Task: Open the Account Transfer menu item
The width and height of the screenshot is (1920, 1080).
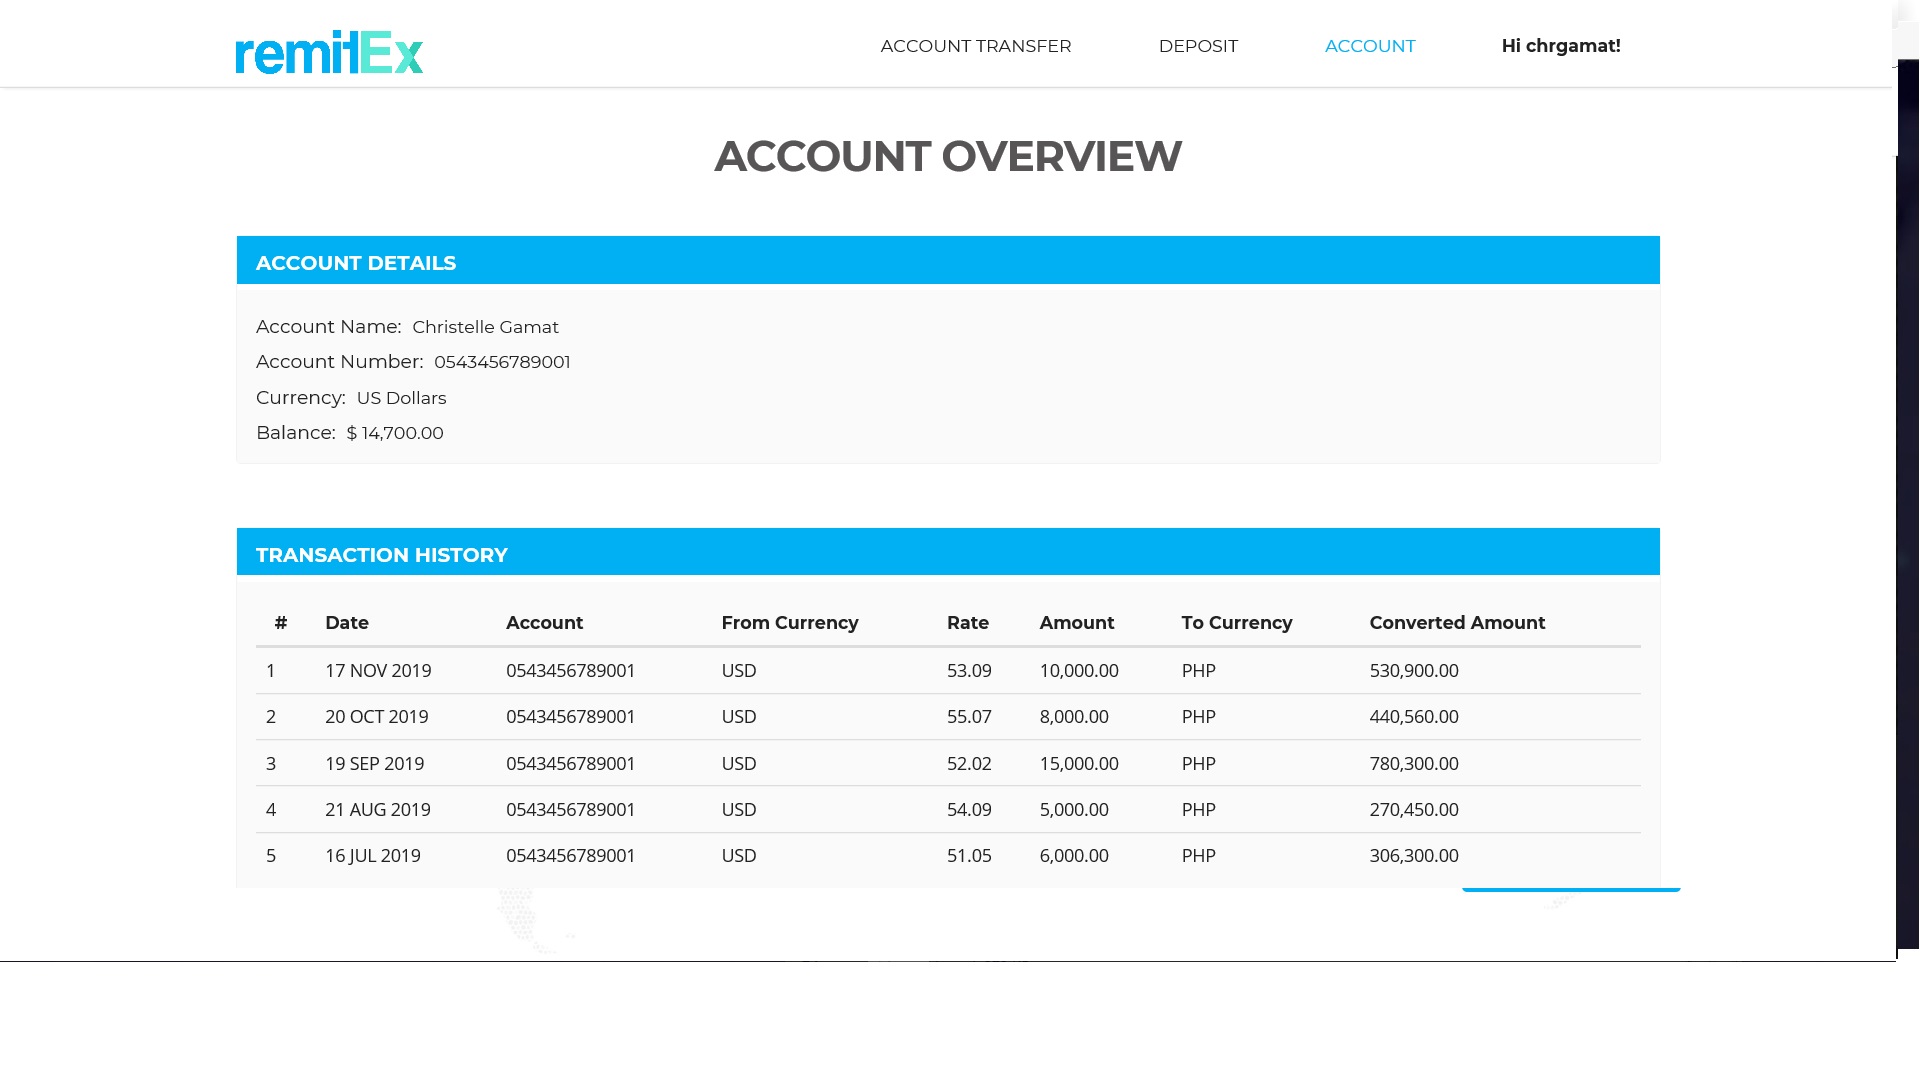Action: [975, 46]
